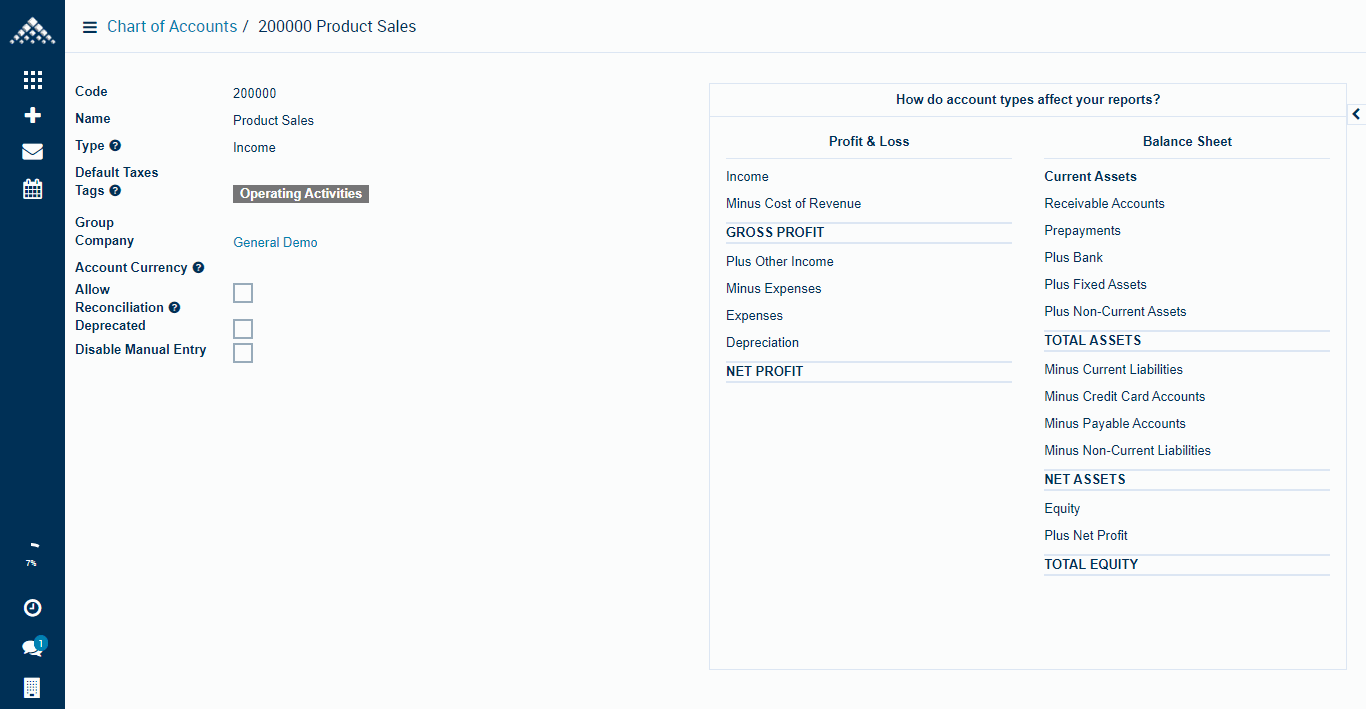Go back to Chart of Accounts breadcrumb
This screenshot has height=709, width=1366.
point(172,27)
